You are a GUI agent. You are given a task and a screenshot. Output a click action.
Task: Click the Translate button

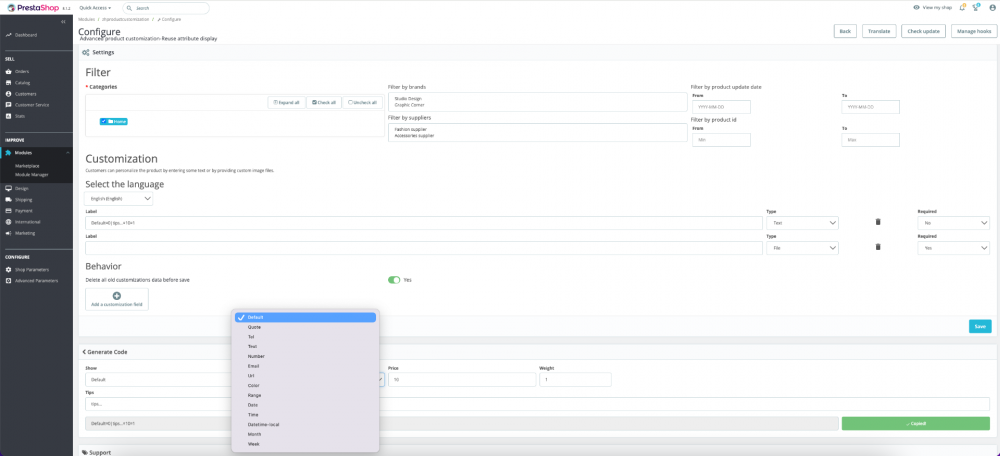[x=879, y=31]
